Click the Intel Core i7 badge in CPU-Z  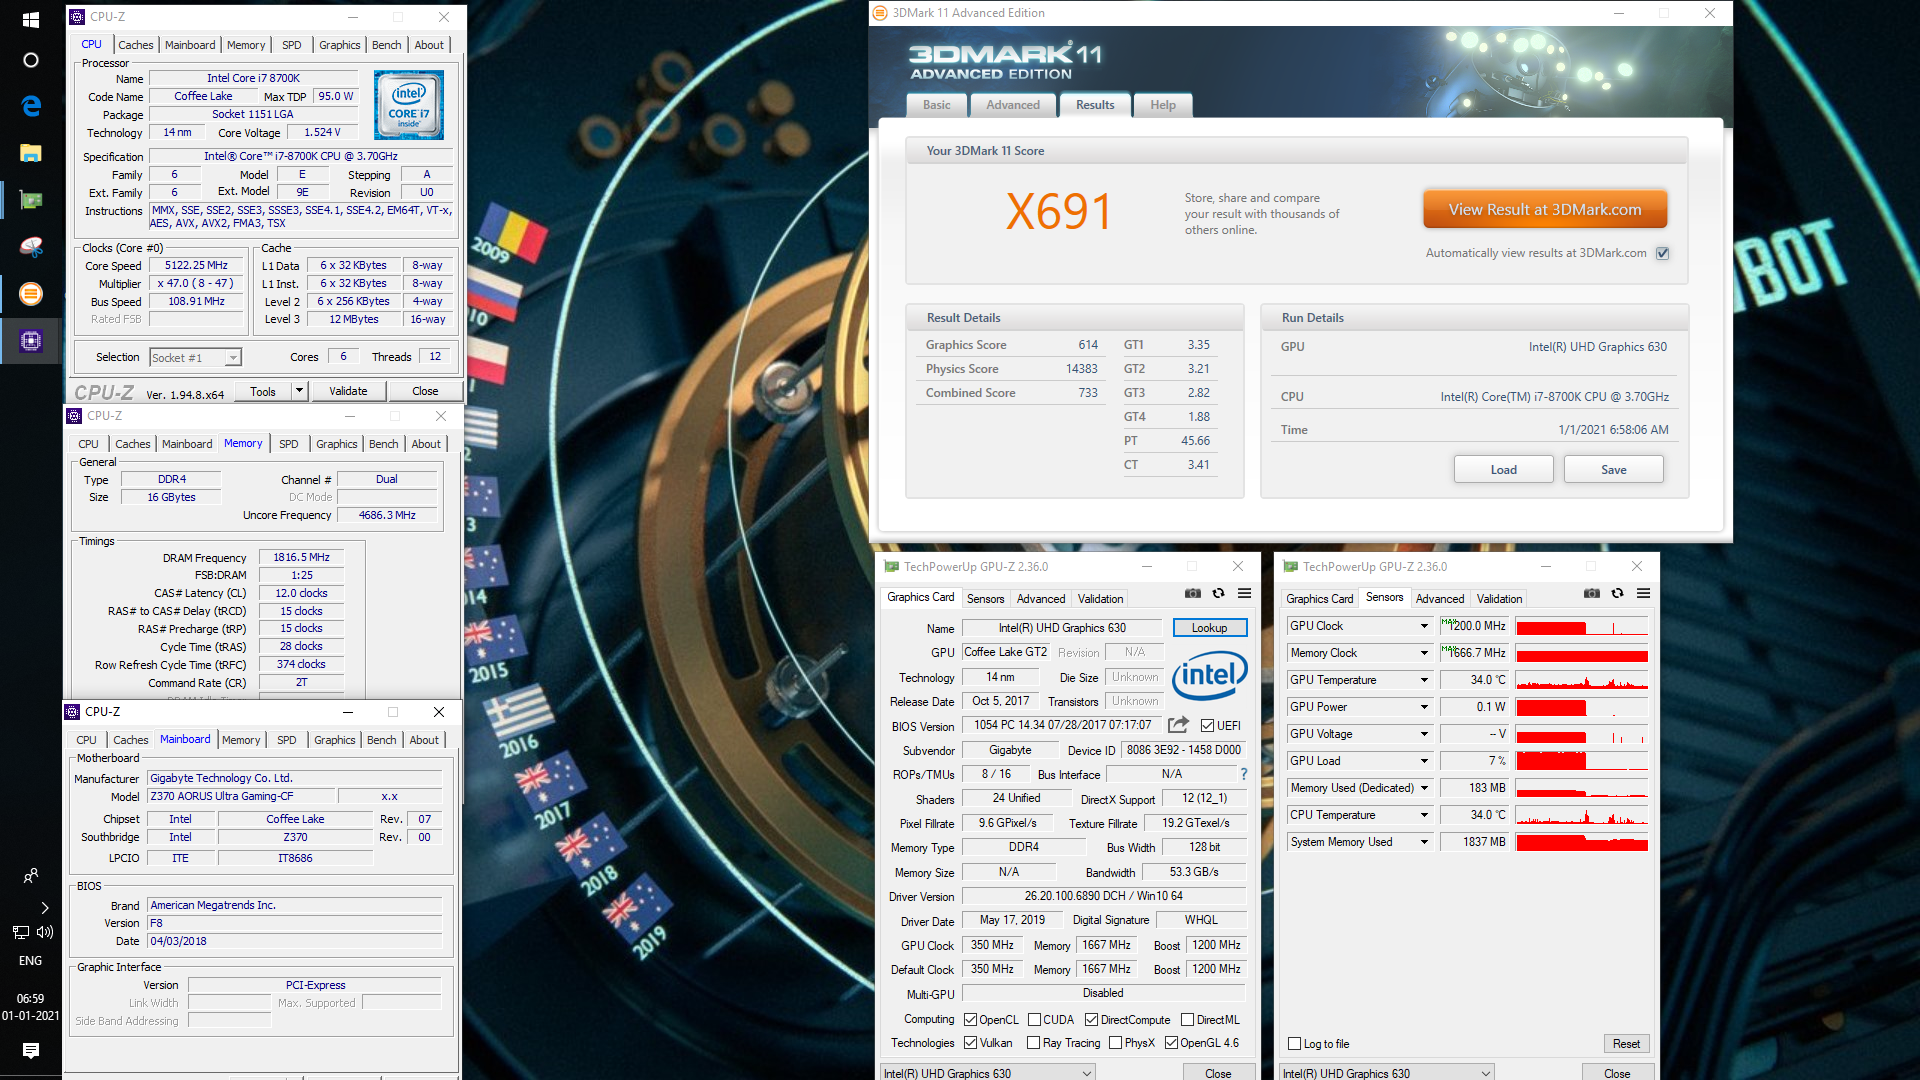[408, 105]
